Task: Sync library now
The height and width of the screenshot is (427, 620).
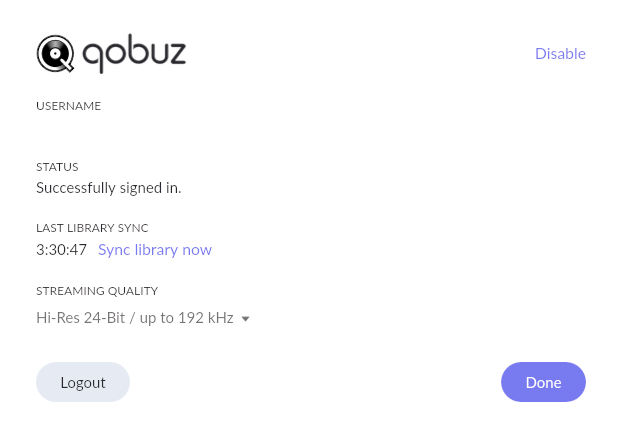Action: coord(155,250)
